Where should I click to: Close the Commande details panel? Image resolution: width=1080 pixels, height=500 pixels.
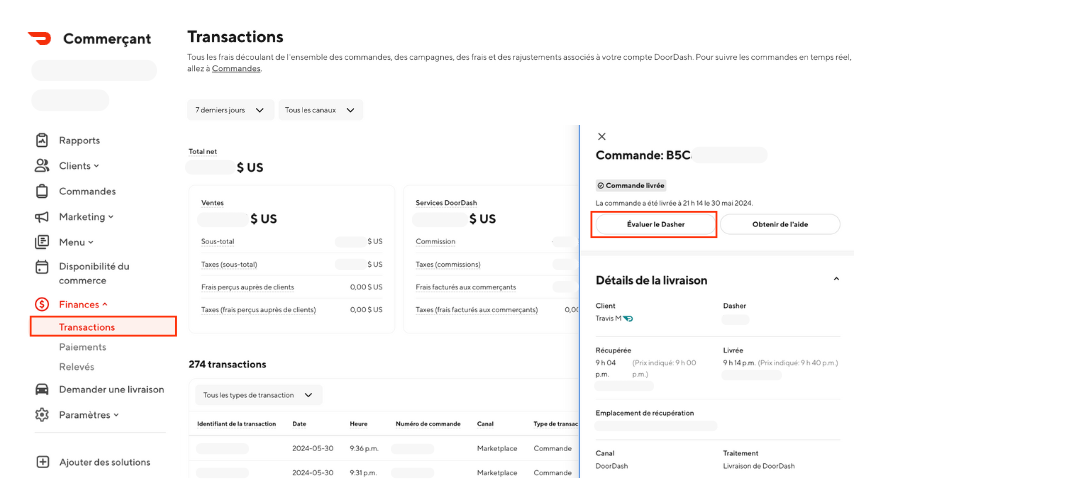pyautogui.click(x=601, y=136)
